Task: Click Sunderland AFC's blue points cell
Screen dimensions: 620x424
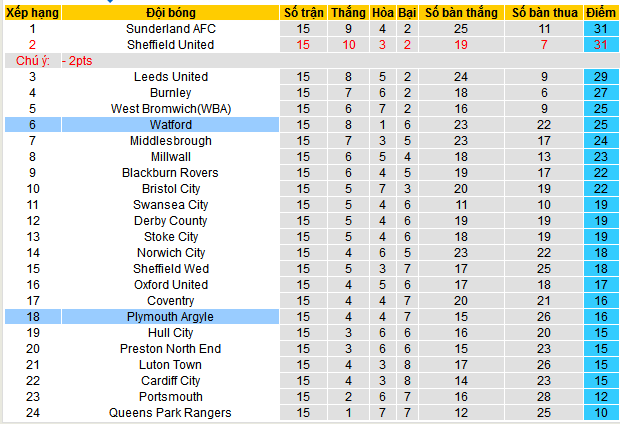Action: pos(601,29)
